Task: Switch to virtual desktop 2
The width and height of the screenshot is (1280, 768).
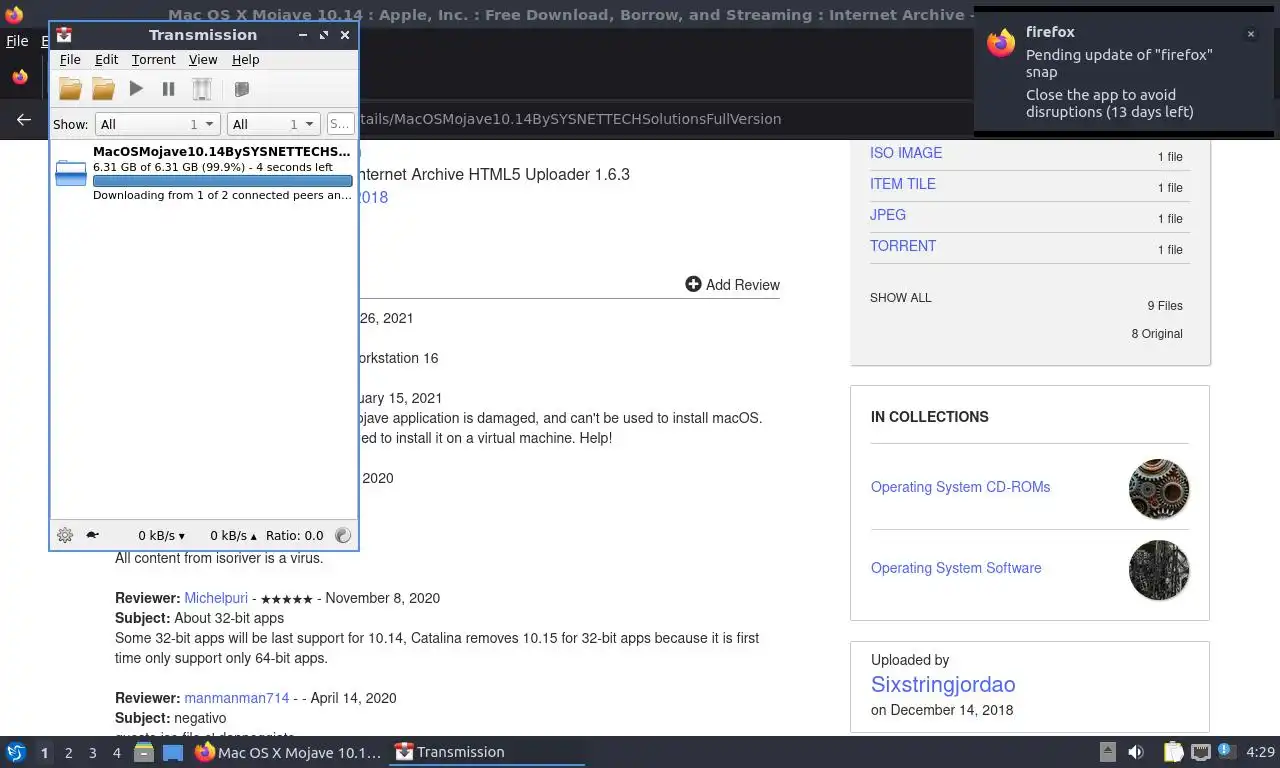Action: pyautogui.click(x=68, y=753)
